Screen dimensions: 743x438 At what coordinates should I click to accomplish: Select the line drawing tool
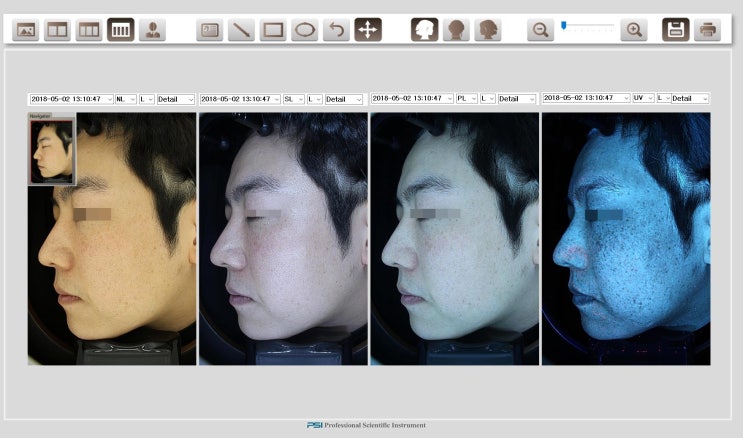[241, 30]
